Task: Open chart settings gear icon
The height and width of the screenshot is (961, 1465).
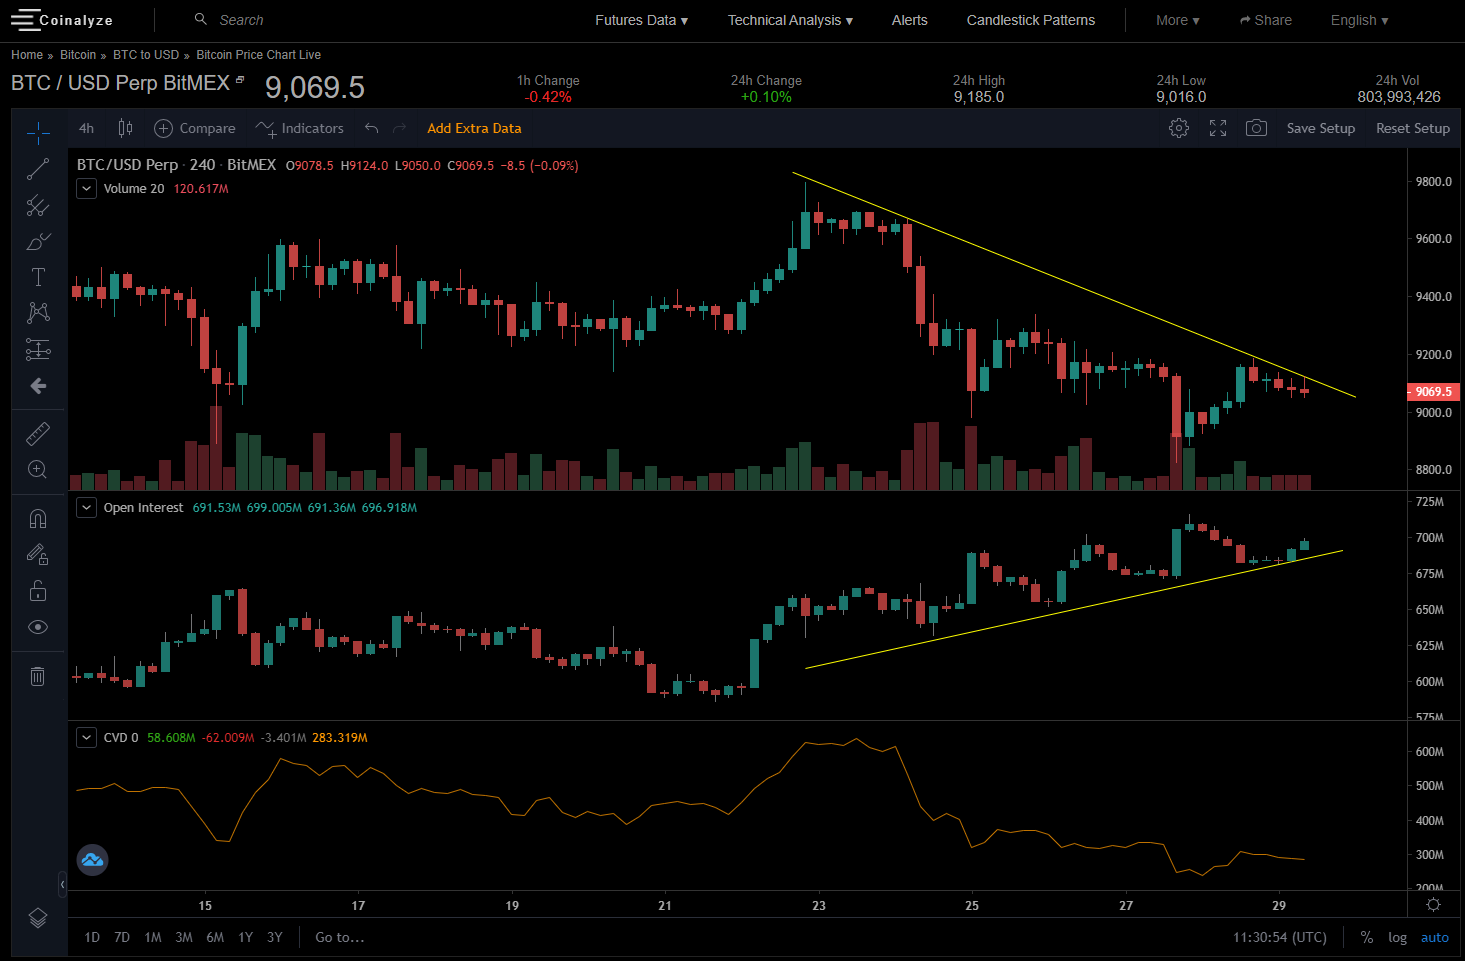Action: 1179,128
